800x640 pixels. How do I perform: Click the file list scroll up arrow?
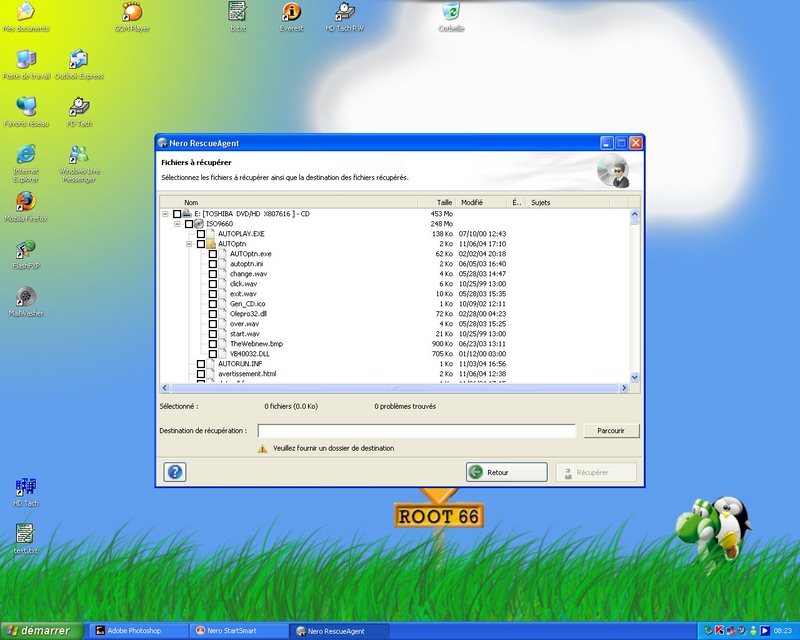tap(635, 214)
